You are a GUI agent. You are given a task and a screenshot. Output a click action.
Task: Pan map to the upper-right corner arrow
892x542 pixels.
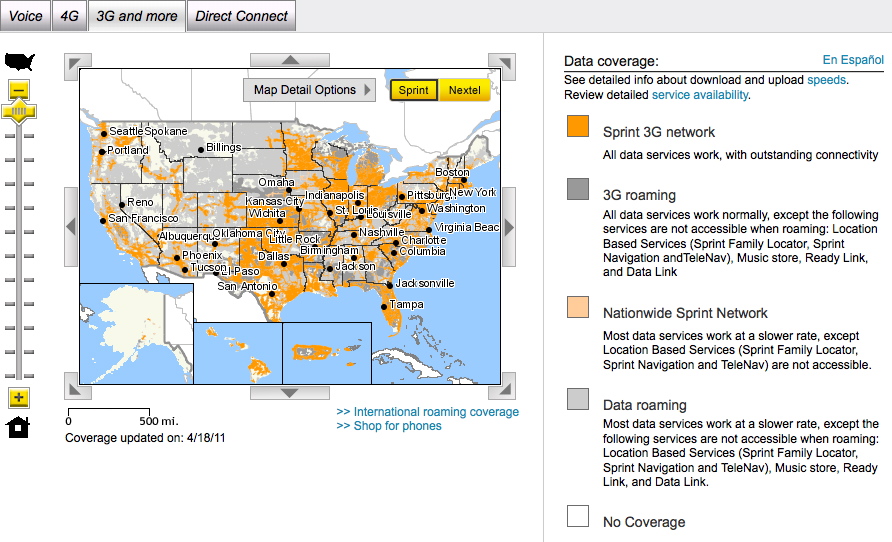[x=502, y=67]
